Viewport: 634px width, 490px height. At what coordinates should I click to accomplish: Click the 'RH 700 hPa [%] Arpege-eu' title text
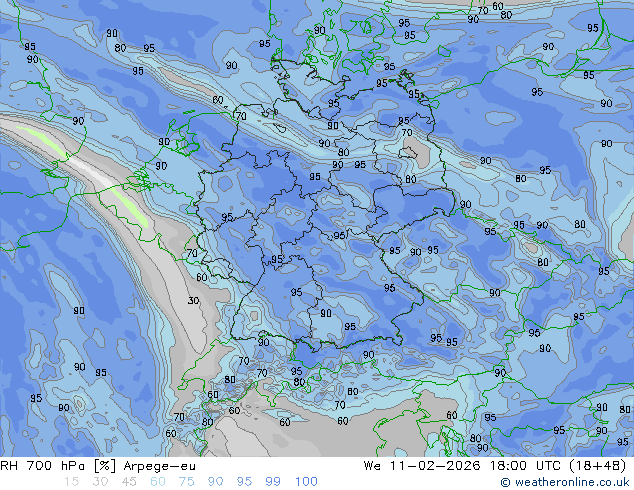coord(98,466)
